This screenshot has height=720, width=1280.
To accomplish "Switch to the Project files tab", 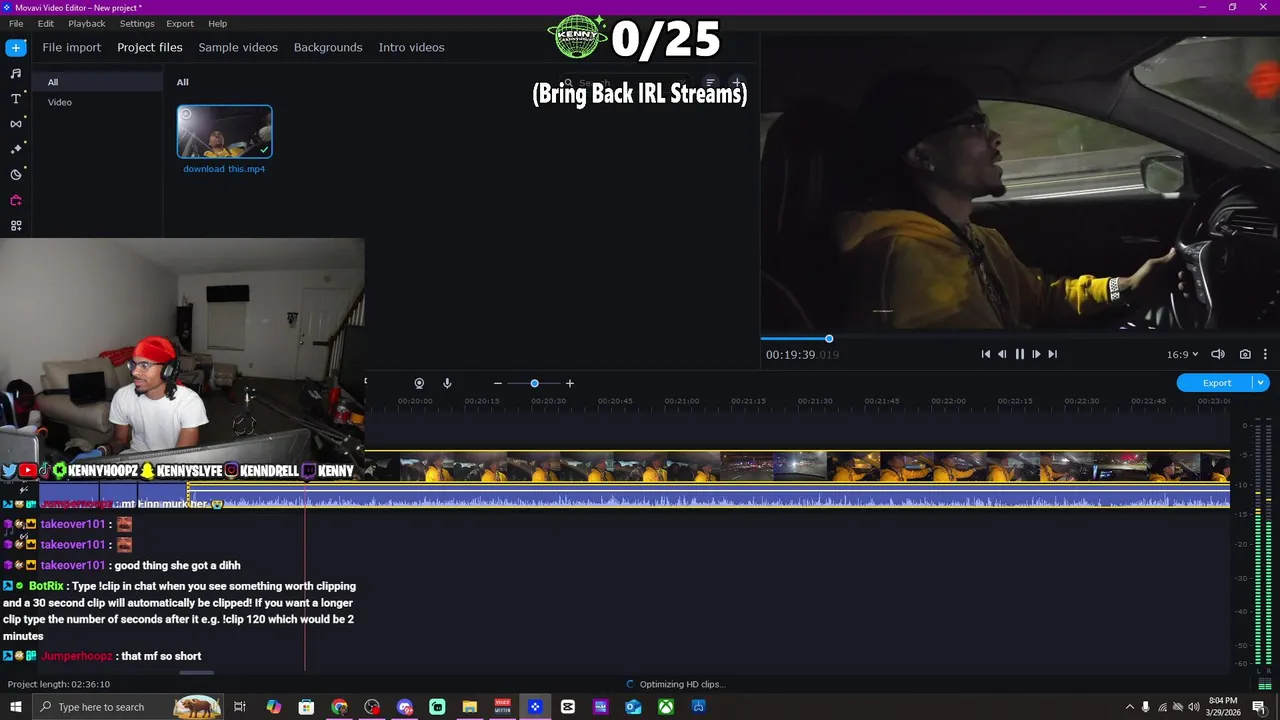I will pyautogui.click(x=150, y=47).
